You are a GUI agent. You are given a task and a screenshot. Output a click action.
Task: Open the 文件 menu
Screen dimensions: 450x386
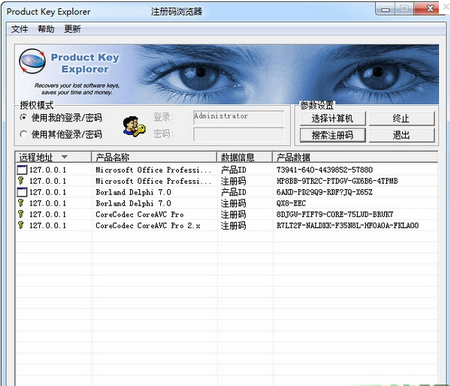click(19, 29)
